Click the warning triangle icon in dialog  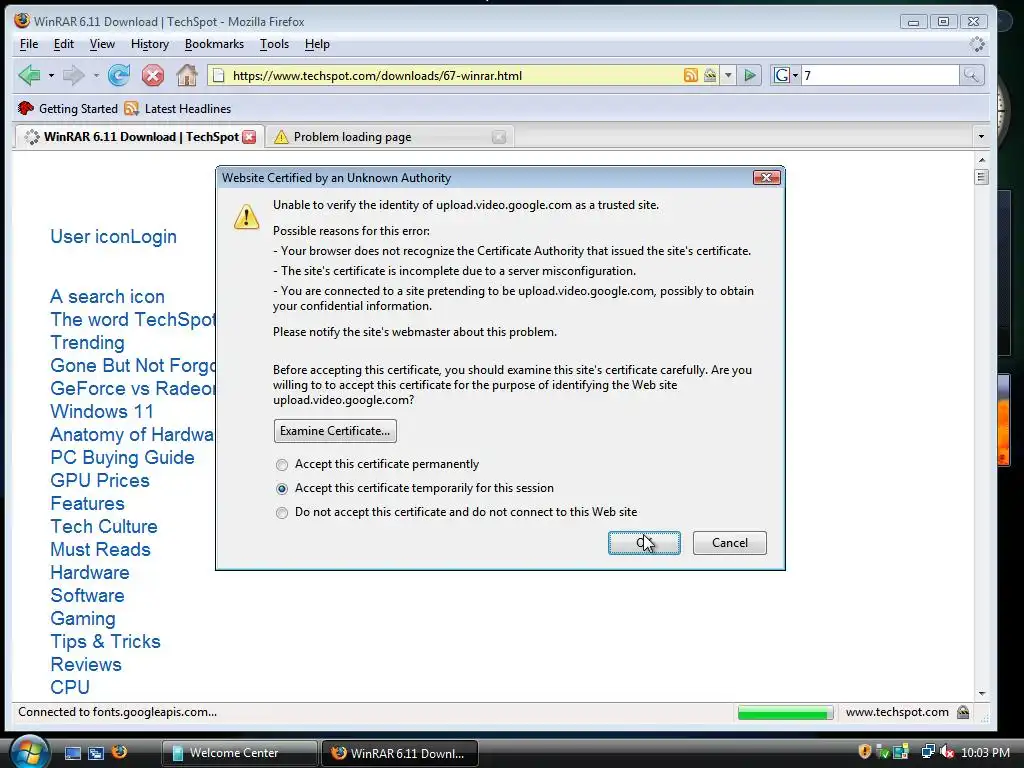coord(246,216)
